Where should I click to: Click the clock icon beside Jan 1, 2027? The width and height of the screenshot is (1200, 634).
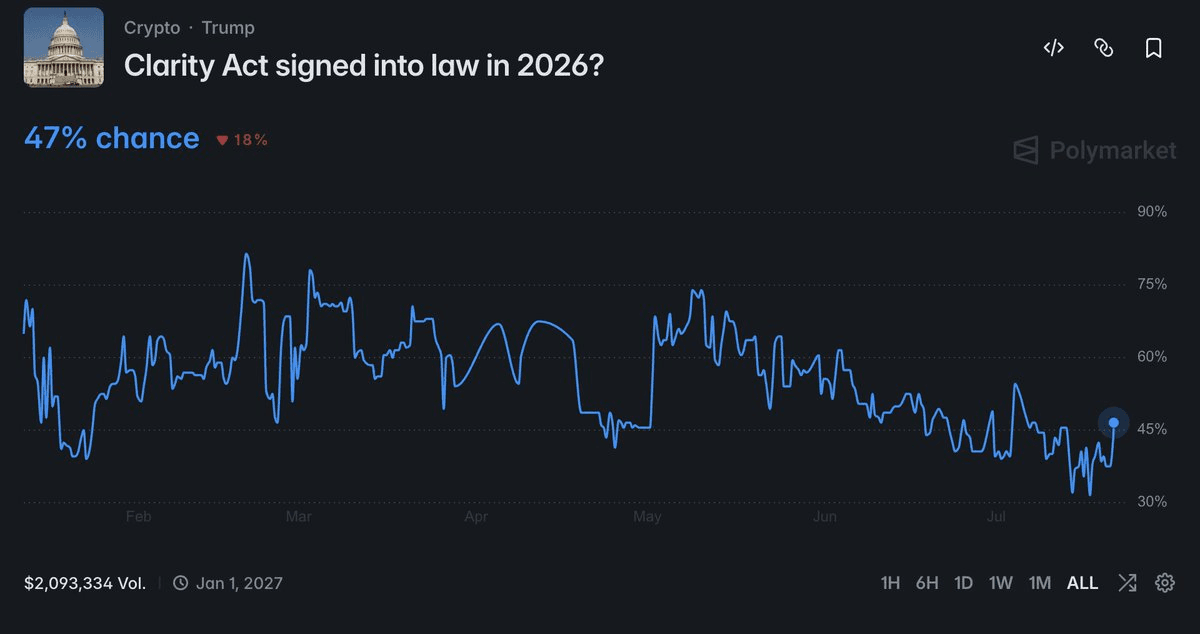tap(181, 582)
